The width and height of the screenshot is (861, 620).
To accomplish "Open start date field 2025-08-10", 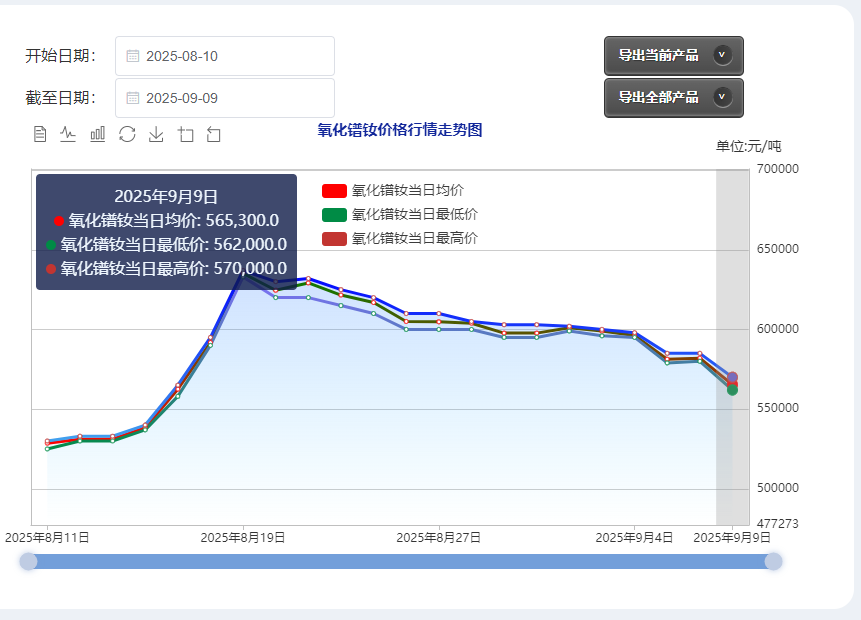I will [x=225, y=56].
